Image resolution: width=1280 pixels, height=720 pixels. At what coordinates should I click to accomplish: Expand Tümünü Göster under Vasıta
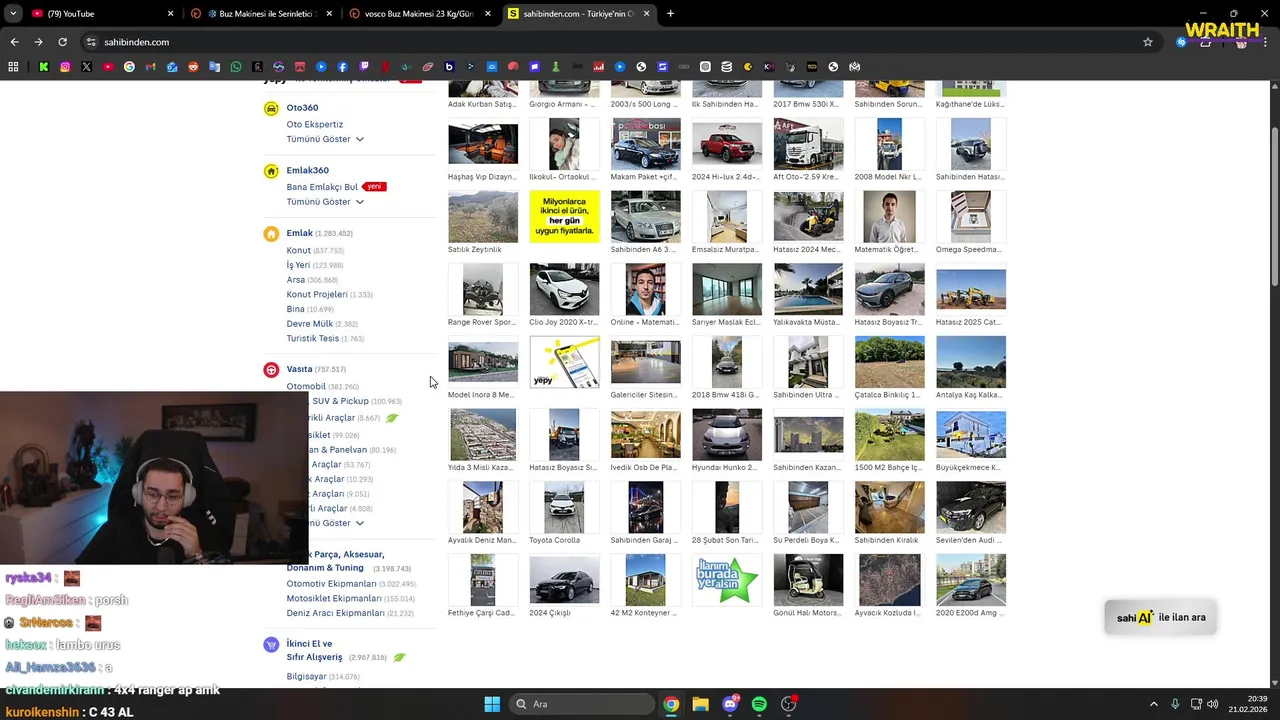point(336,523)
